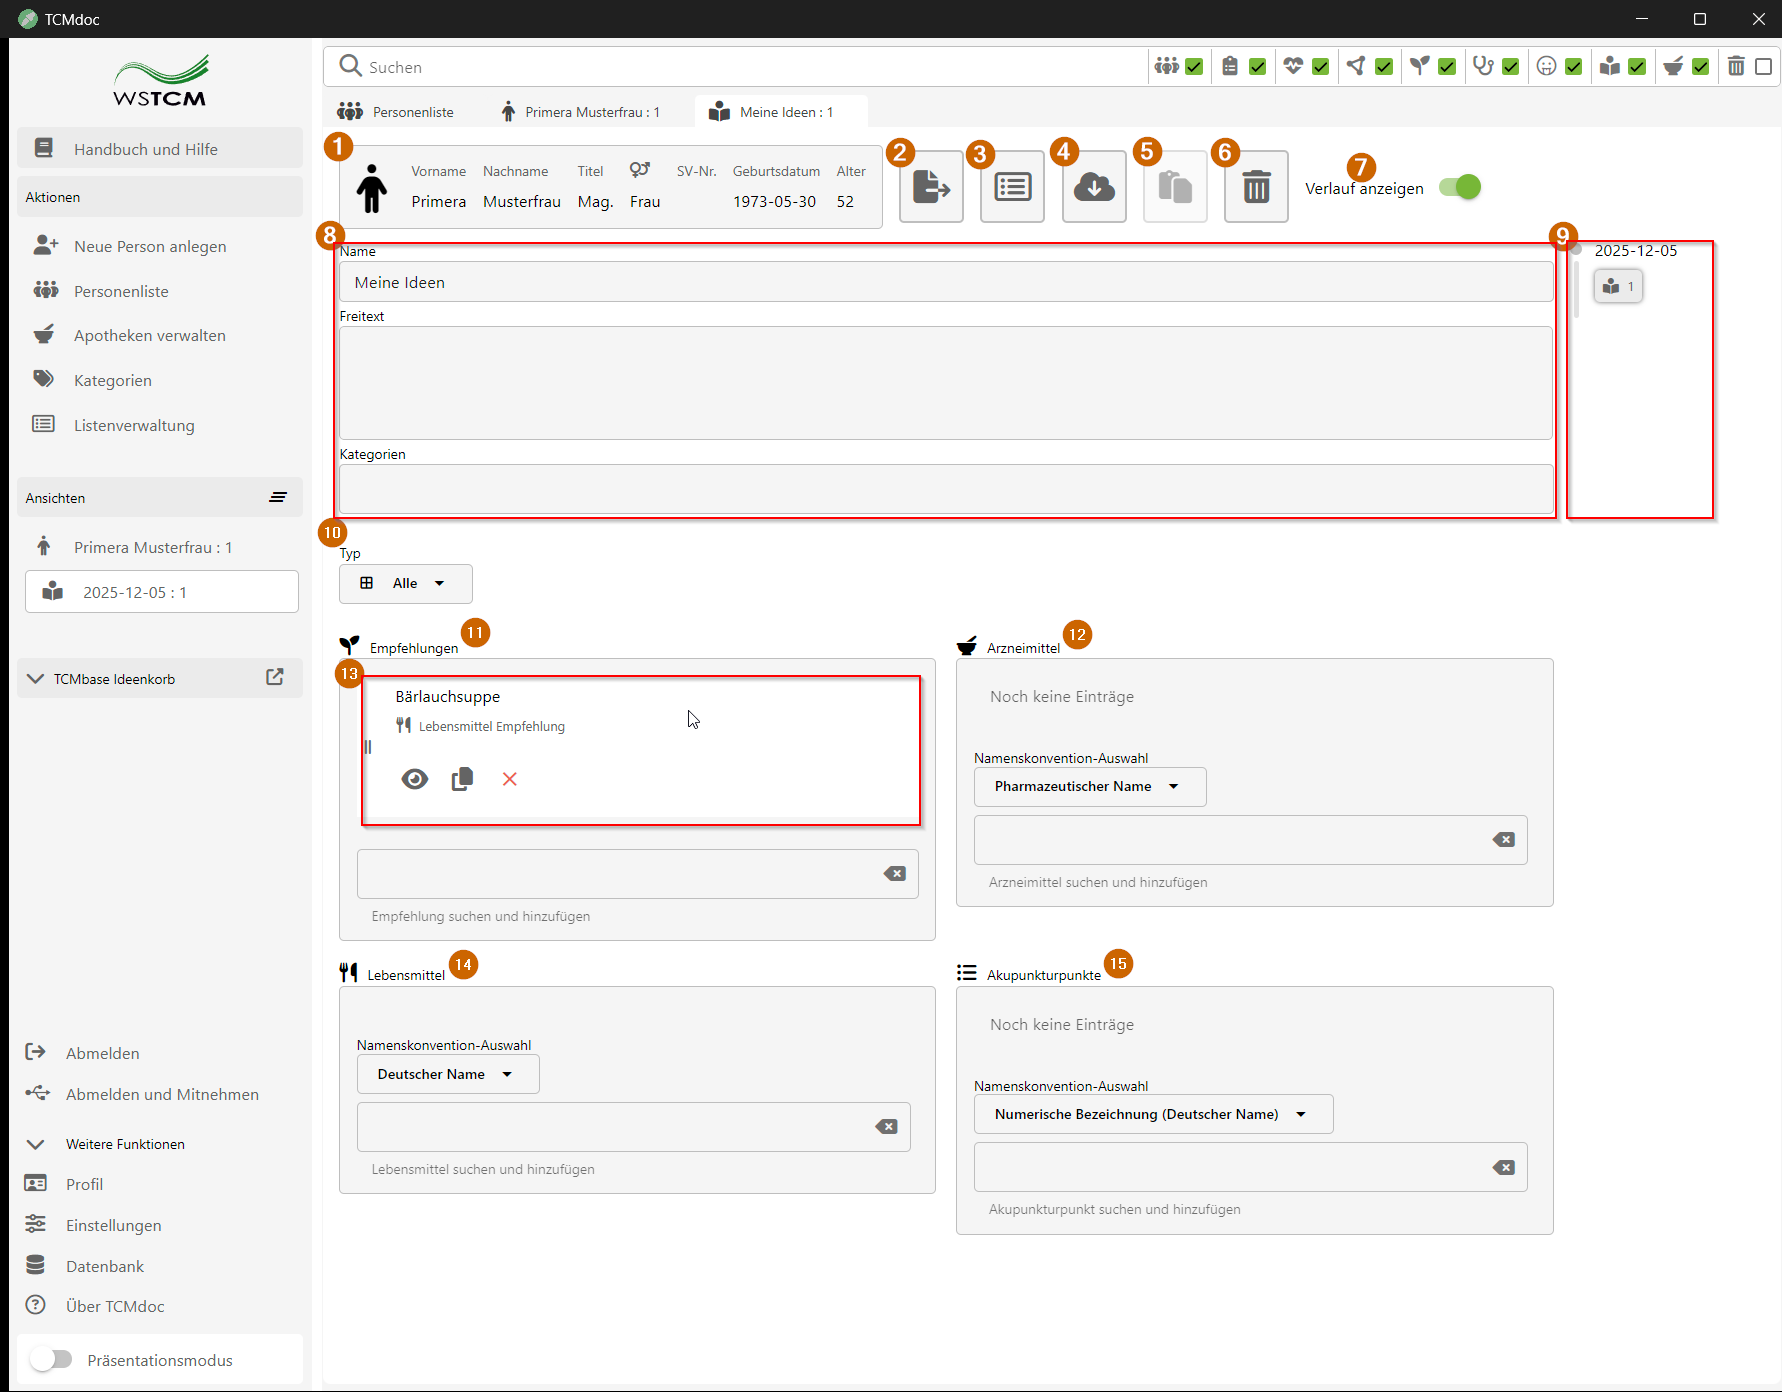This screenshot has width=1782, height=1392.
Task: Copy the Bärlauchsuppe recommendation entry
Action: 462,779
